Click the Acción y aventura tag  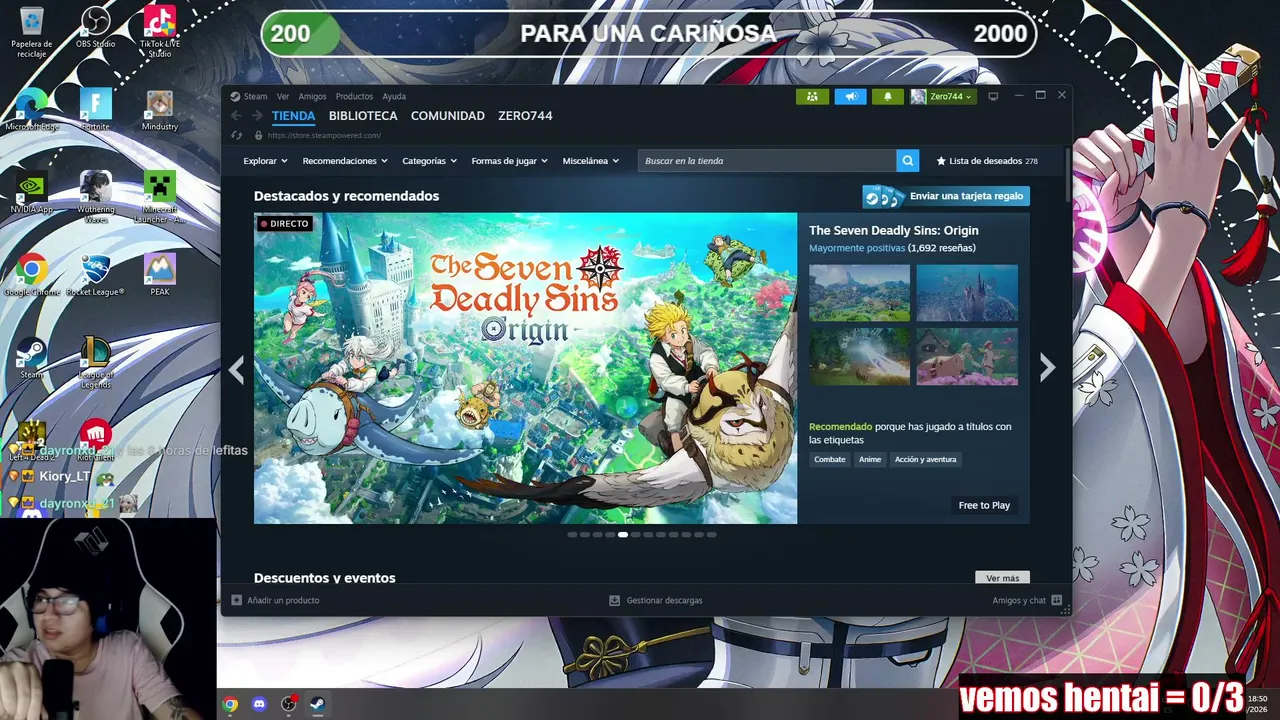[x=926, y=459]
